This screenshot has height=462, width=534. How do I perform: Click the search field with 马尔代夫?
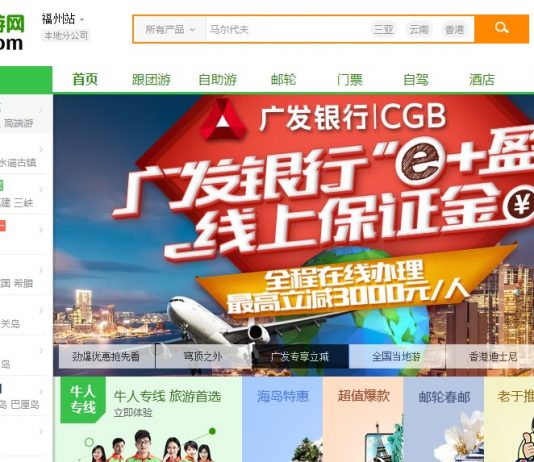point(286,29)
